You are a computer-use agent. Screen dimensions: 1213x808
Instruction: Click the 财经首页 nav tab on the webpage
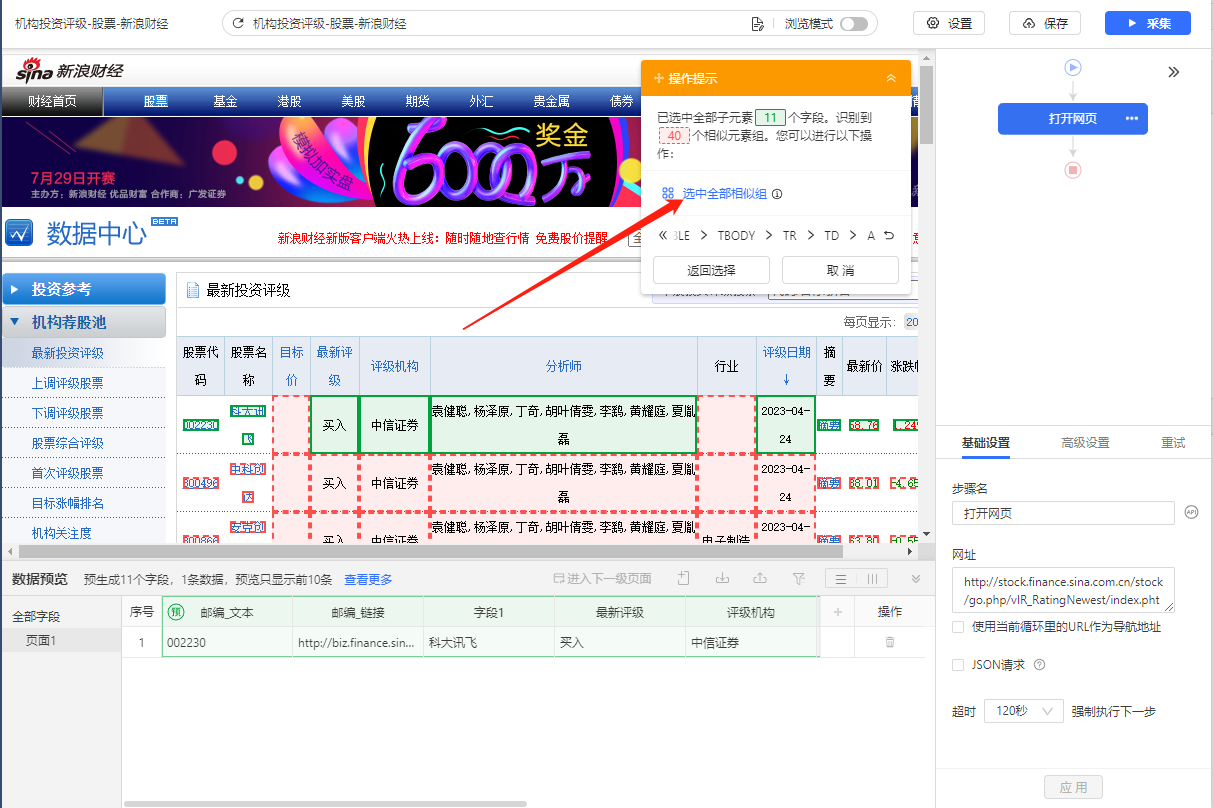click(52, 102)
